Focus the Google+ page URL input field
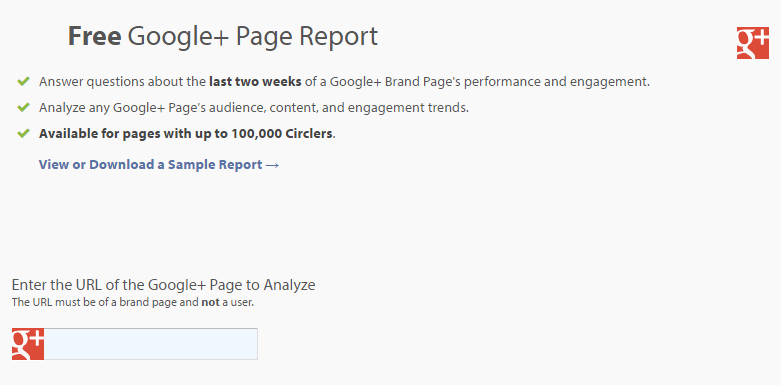This screenshot has width=781, height=385. point(151,344)
